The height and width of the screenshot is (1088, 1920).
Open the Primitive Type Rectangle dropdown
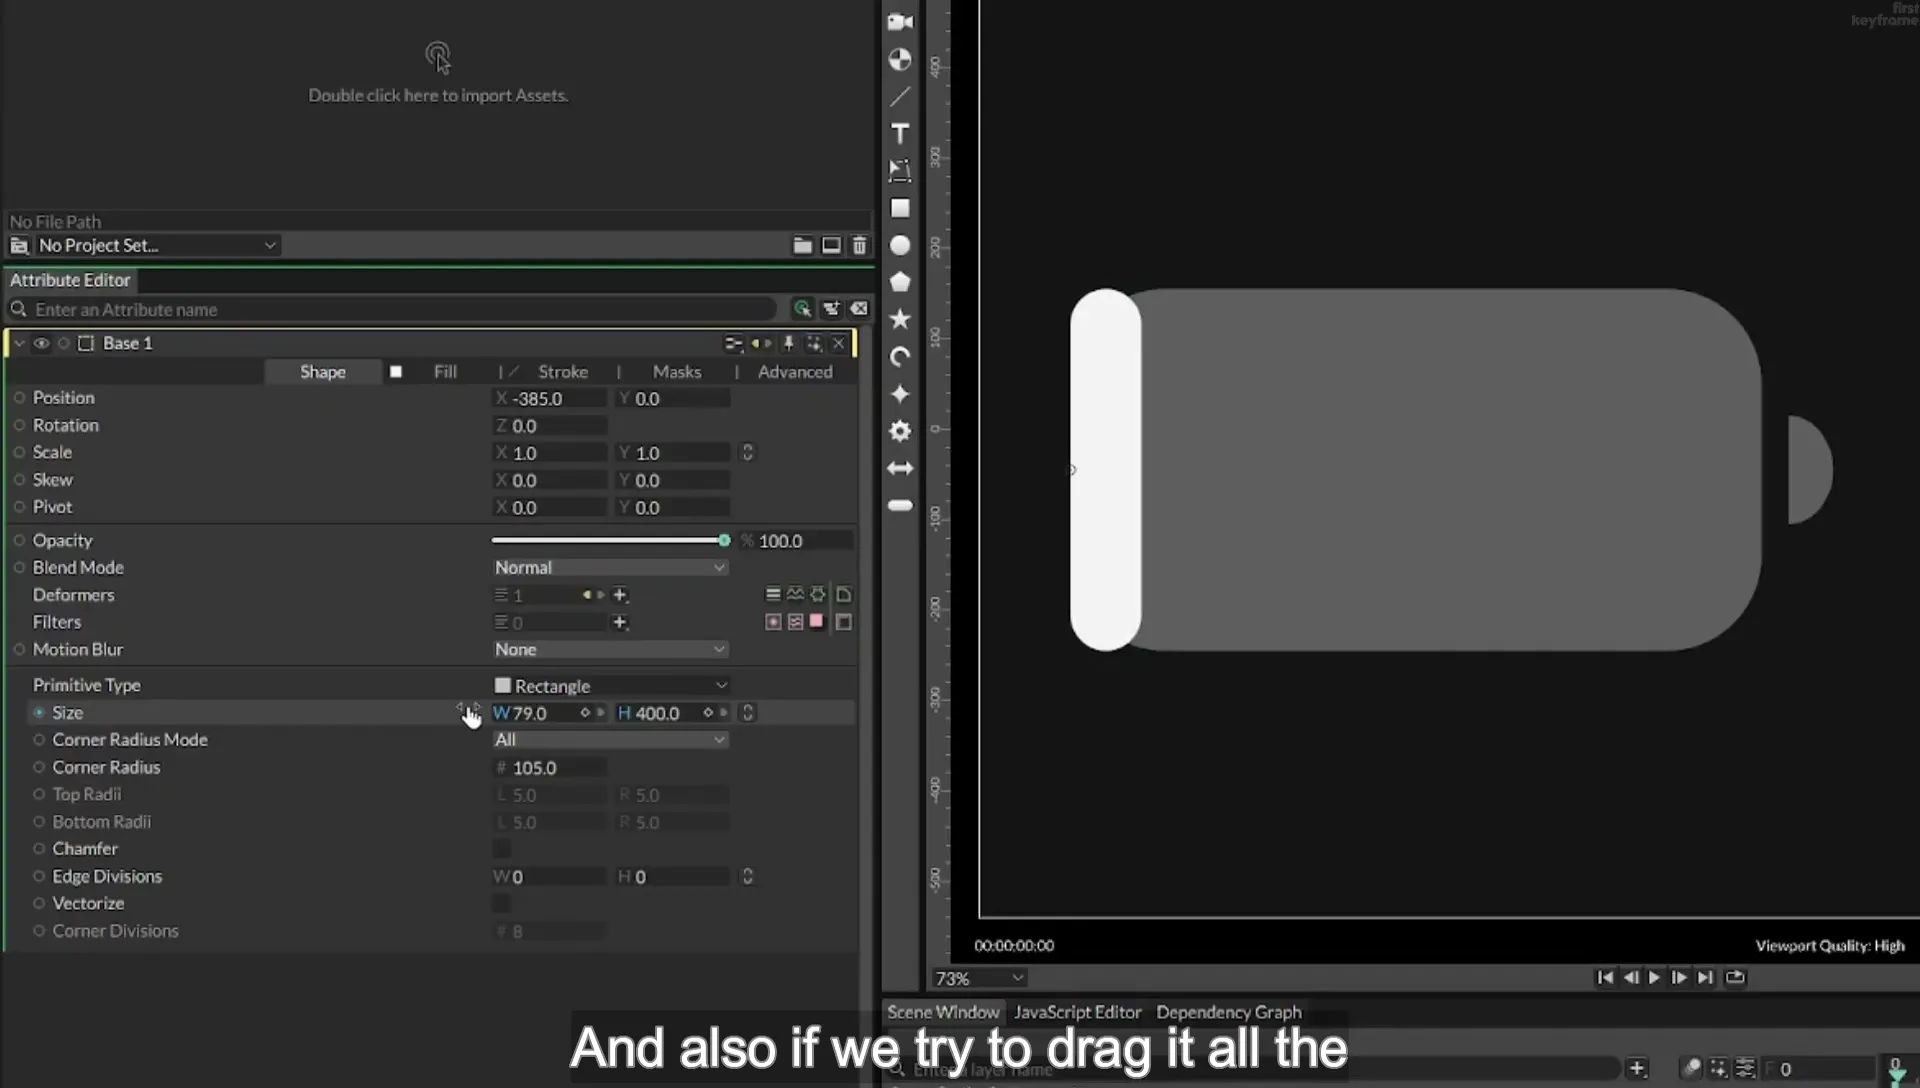click(610, 686)
